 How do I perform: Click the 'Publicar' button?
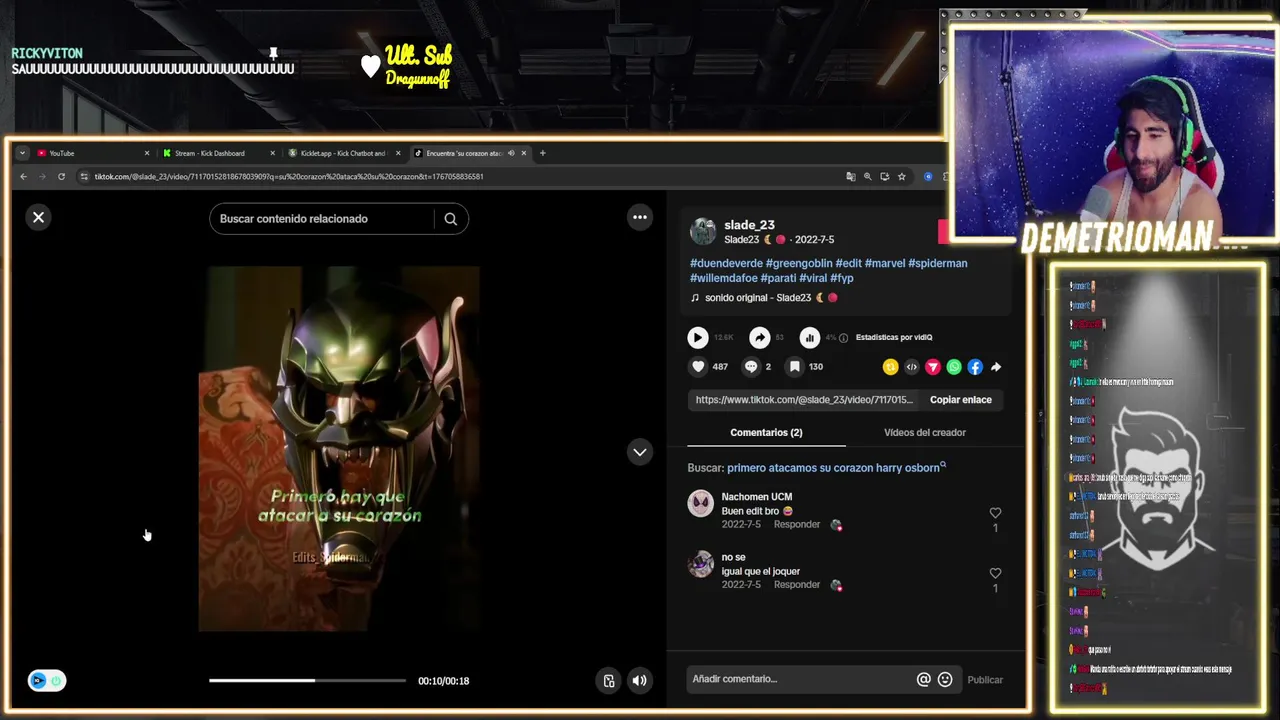click(984, 680)
